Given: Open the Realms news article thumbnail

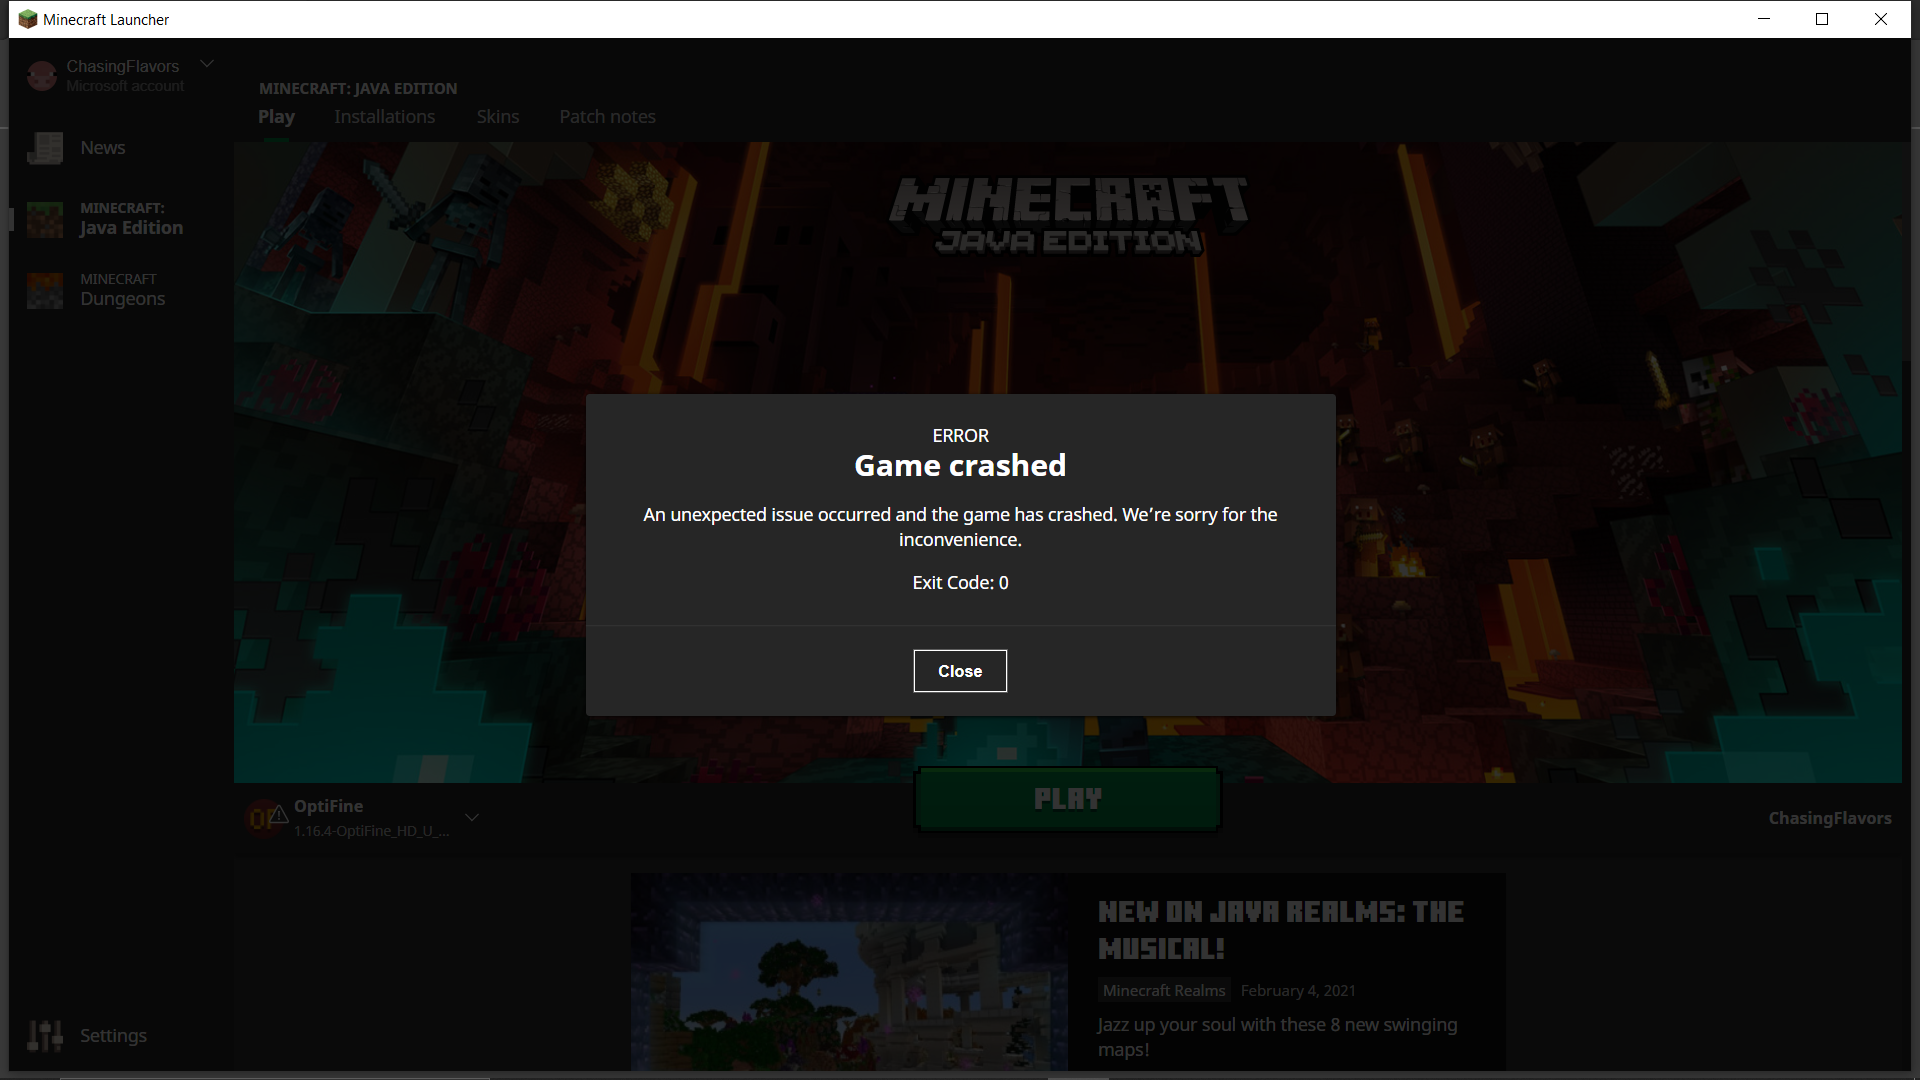Looking at the screenshot, I should click(848, 972).
